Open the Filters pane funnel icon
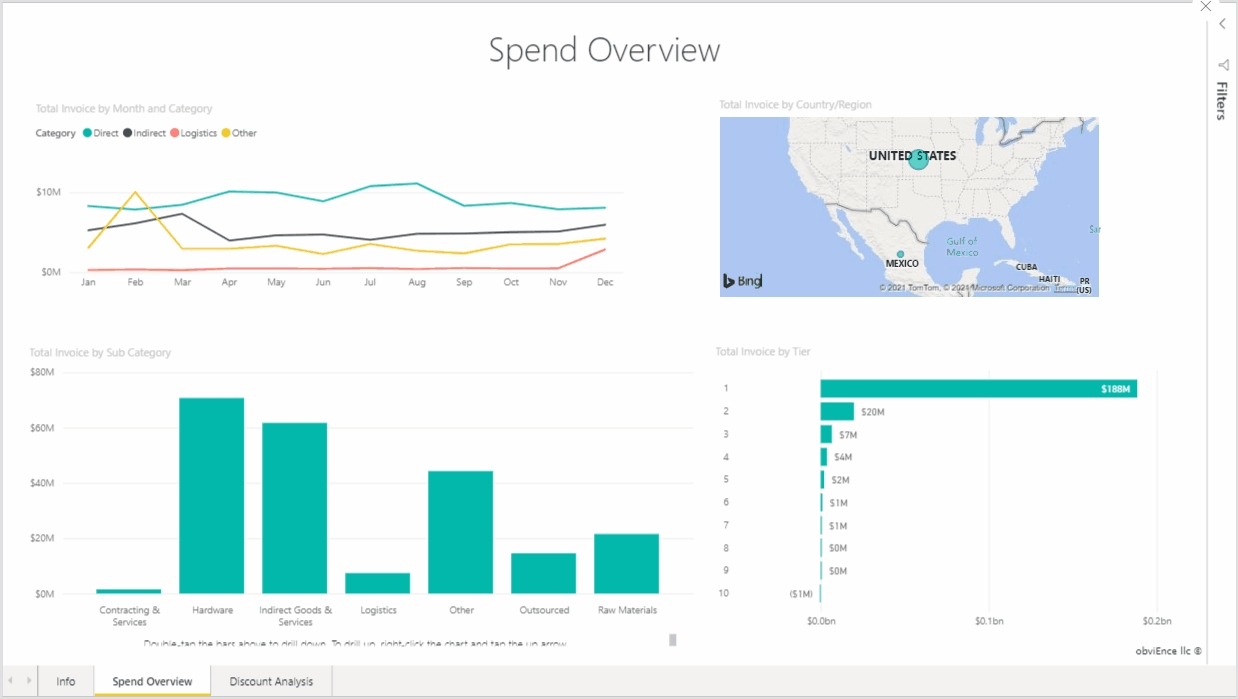The image size is (1238, 699). tap(1224, 65)
